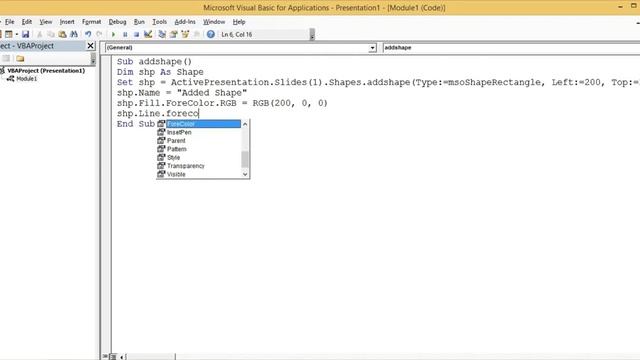The height and width of the screenshot is (360, 640).
Task: Click the Cut scissors icon
Action: (40, 34)
